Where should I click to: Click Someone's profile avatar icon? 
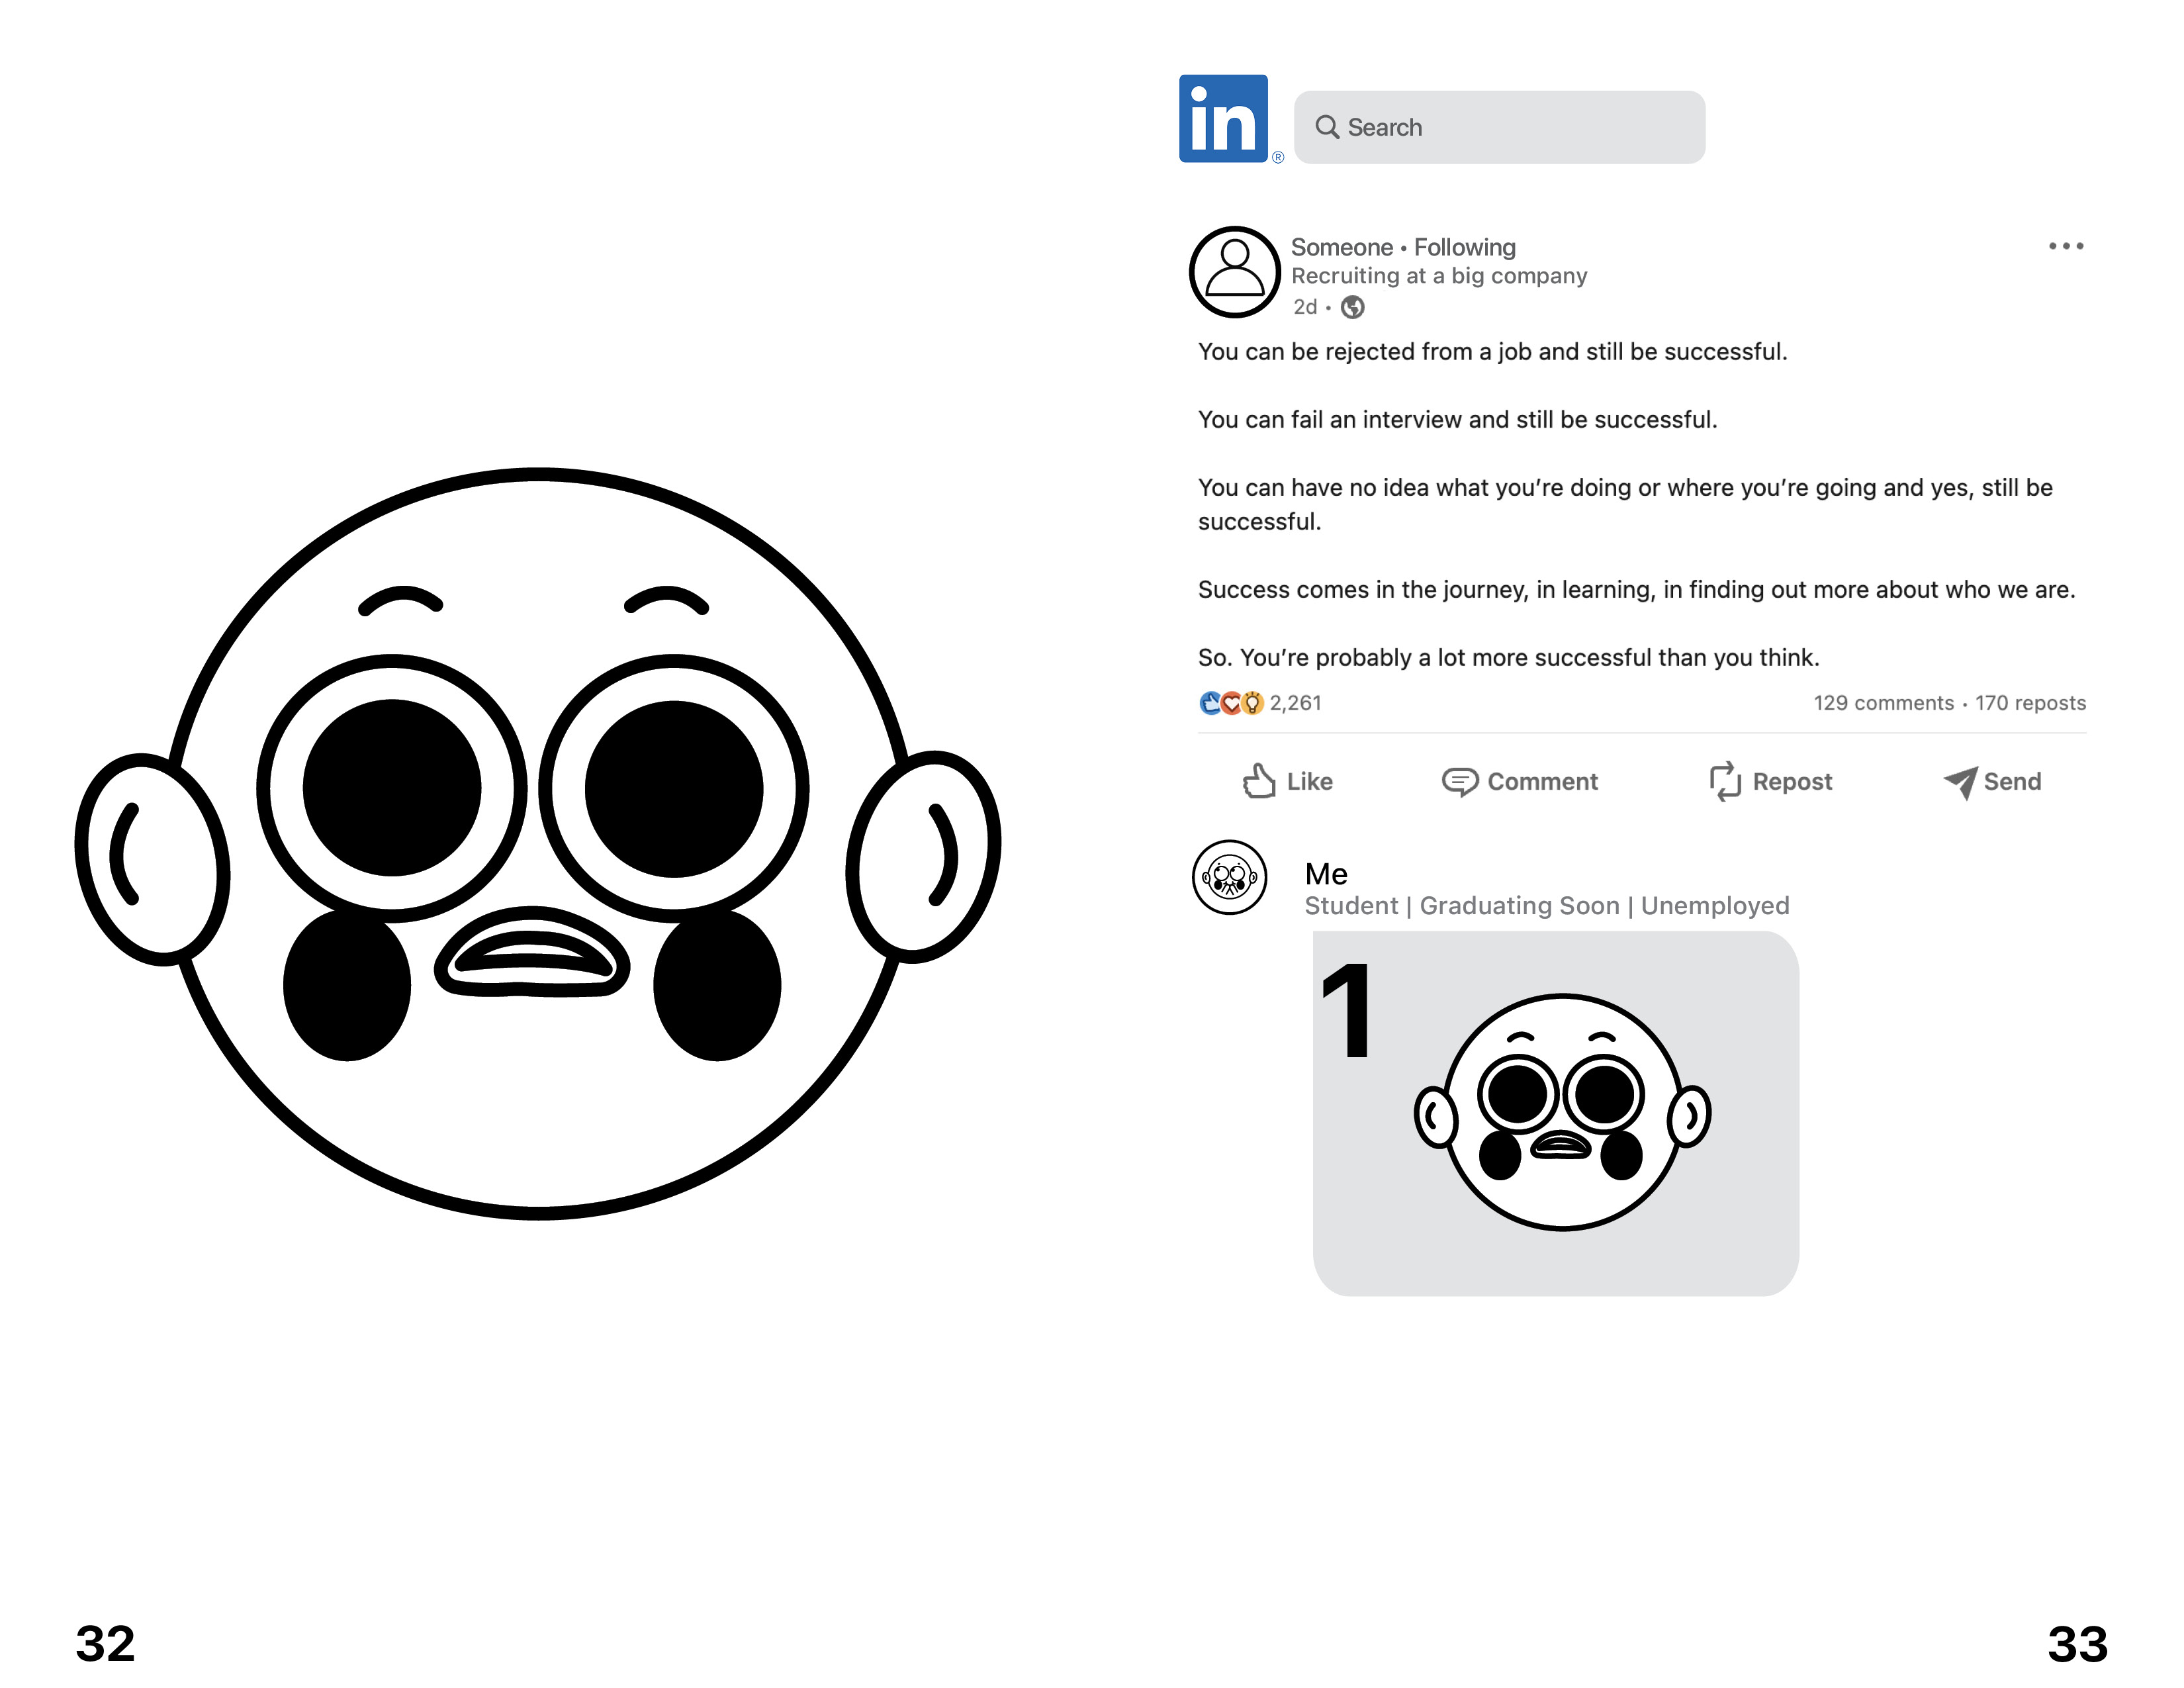1235,272
